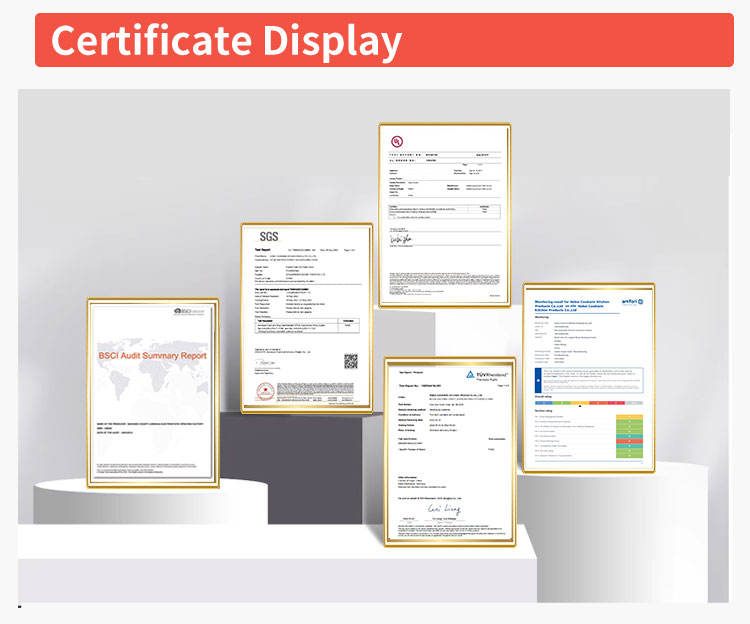The image size is (750, 624).
Task: Open the amfori monitoring result document
Action: 588,375
